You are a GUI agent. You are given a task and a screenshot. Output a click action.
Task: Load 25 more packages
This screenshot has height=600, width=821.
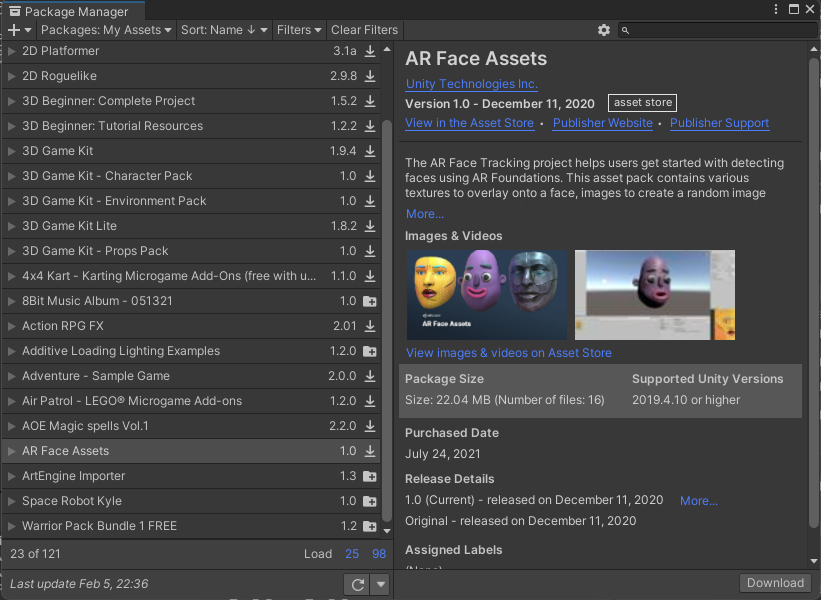(x=352, y=554)
